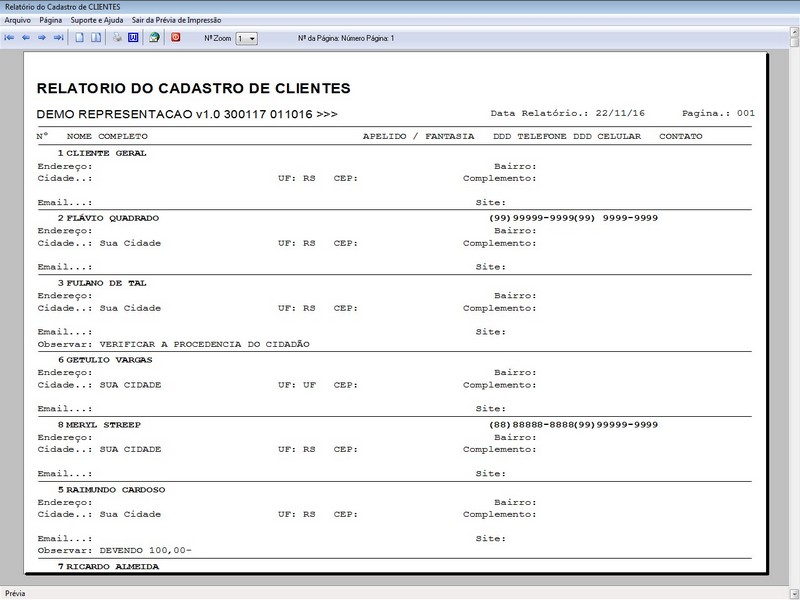The image size is (800, 600).
Task: Jump to the last page using the arrow icon
Action: [59, 38]
